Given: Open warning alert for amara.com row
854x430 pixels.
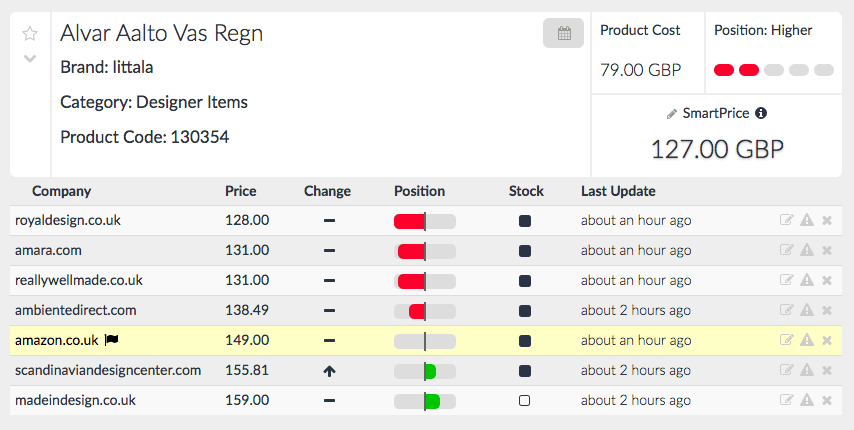Looking at the screenshot, I should 807,251.
